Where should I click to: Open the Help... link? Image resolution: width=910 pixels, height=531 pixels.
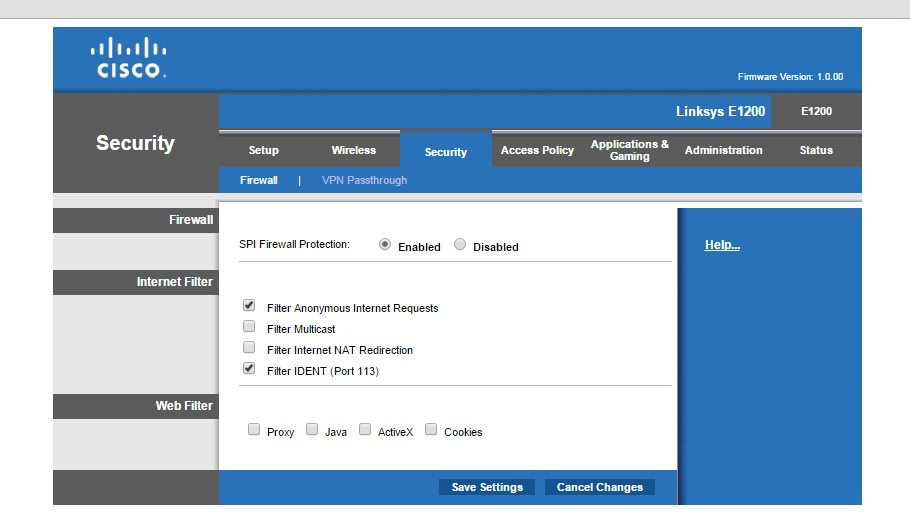[x=722, y=244]
